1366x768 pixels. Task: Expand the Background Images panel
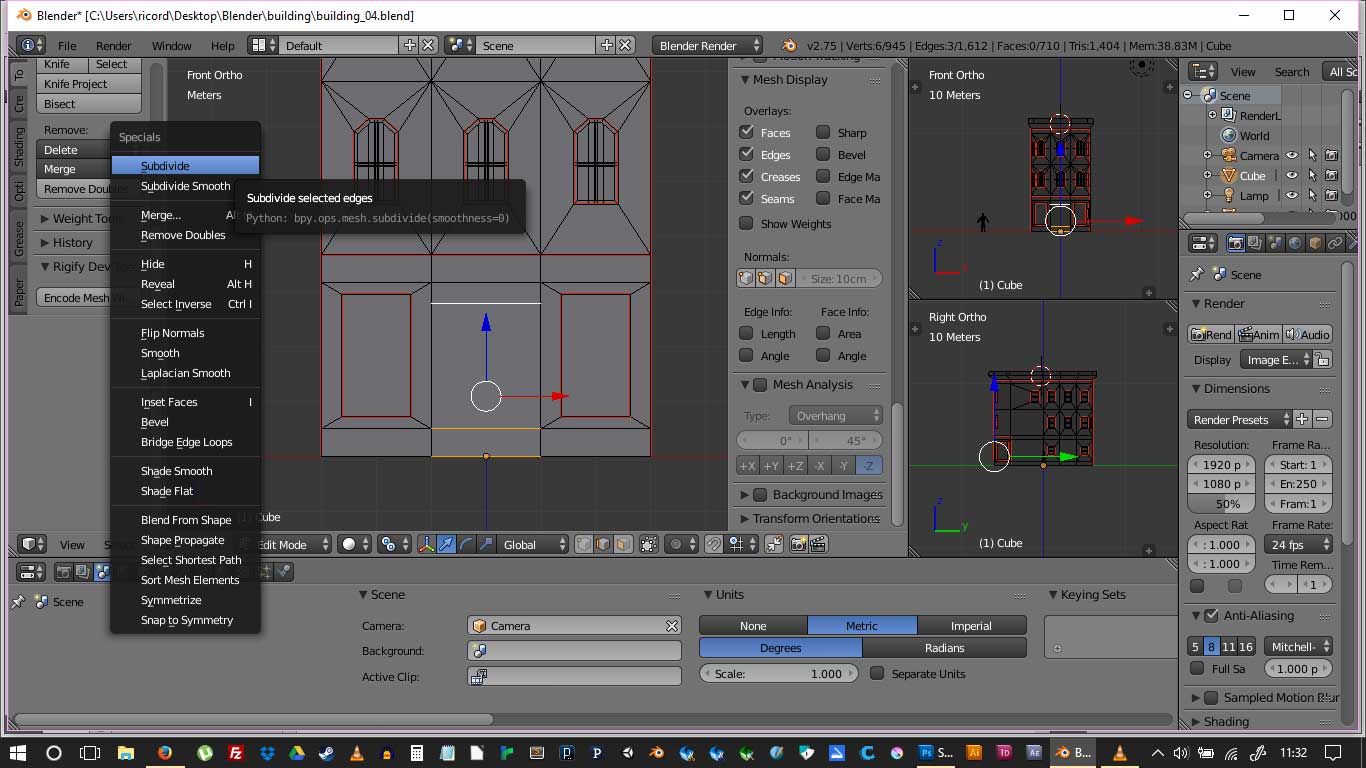coord(744,494)
